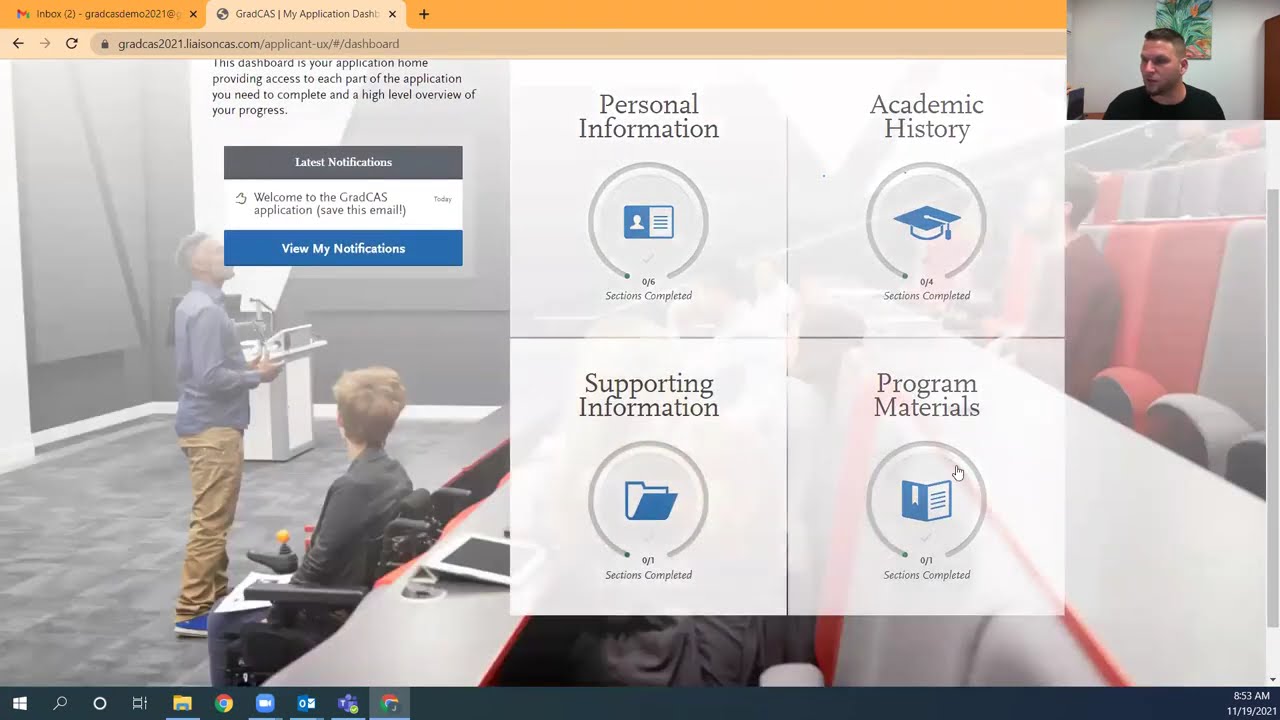Open the Academic History graduation cap icon
The height and width of the screenshot is (720, 1280).
(926, 222)
